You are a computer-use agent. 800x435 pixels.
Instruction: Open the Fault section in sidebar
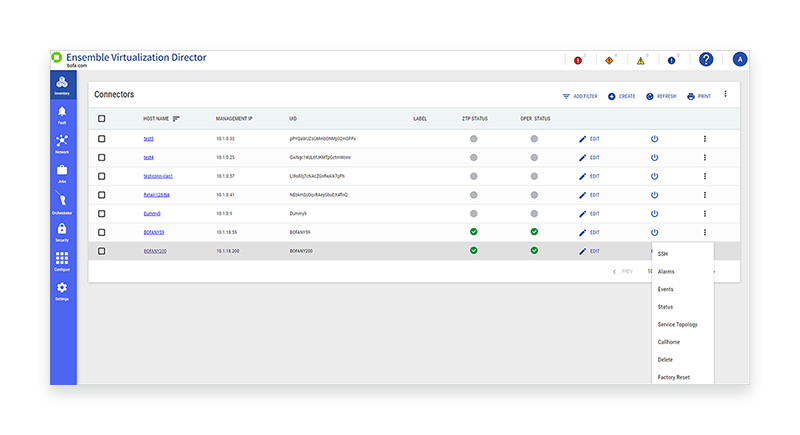(x=62, y=113)
